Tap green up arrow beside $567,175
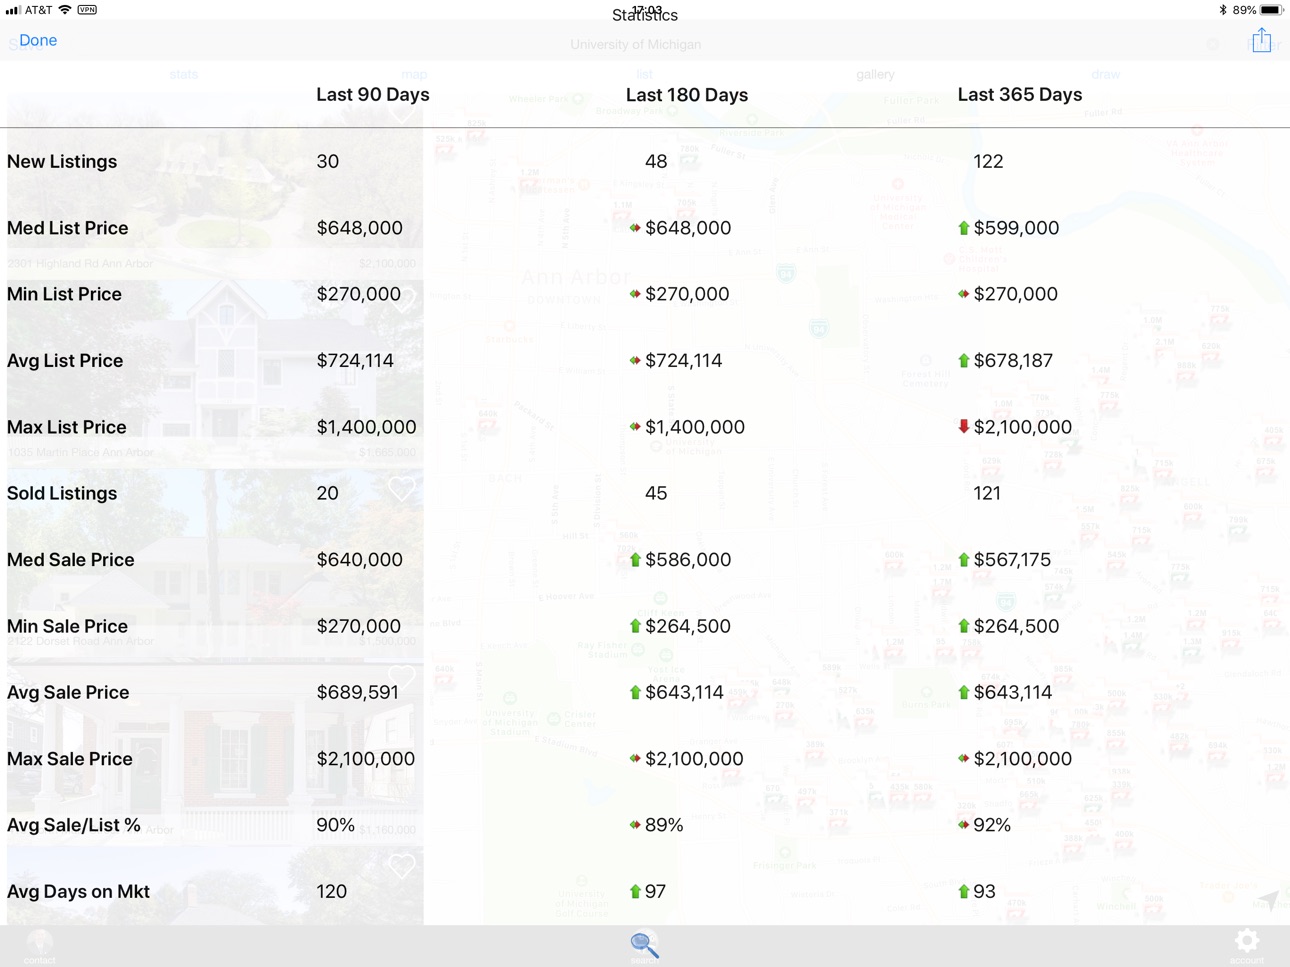The height and width of the screenshot is (967, 1290). pyautogui.click(x=964, y=560)
